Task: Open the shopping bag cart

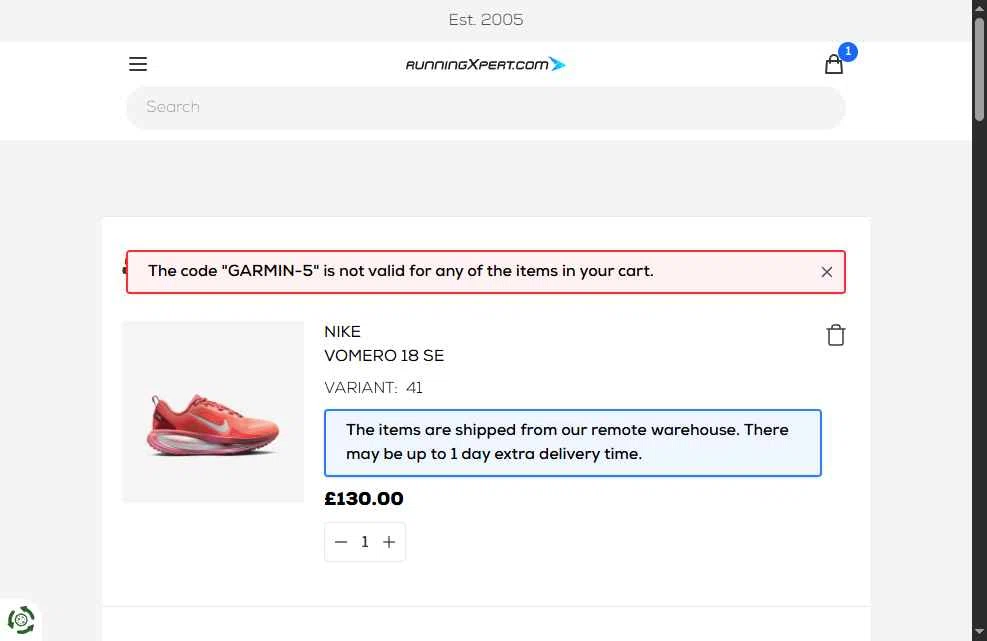Action: click(x=834, y=64)
